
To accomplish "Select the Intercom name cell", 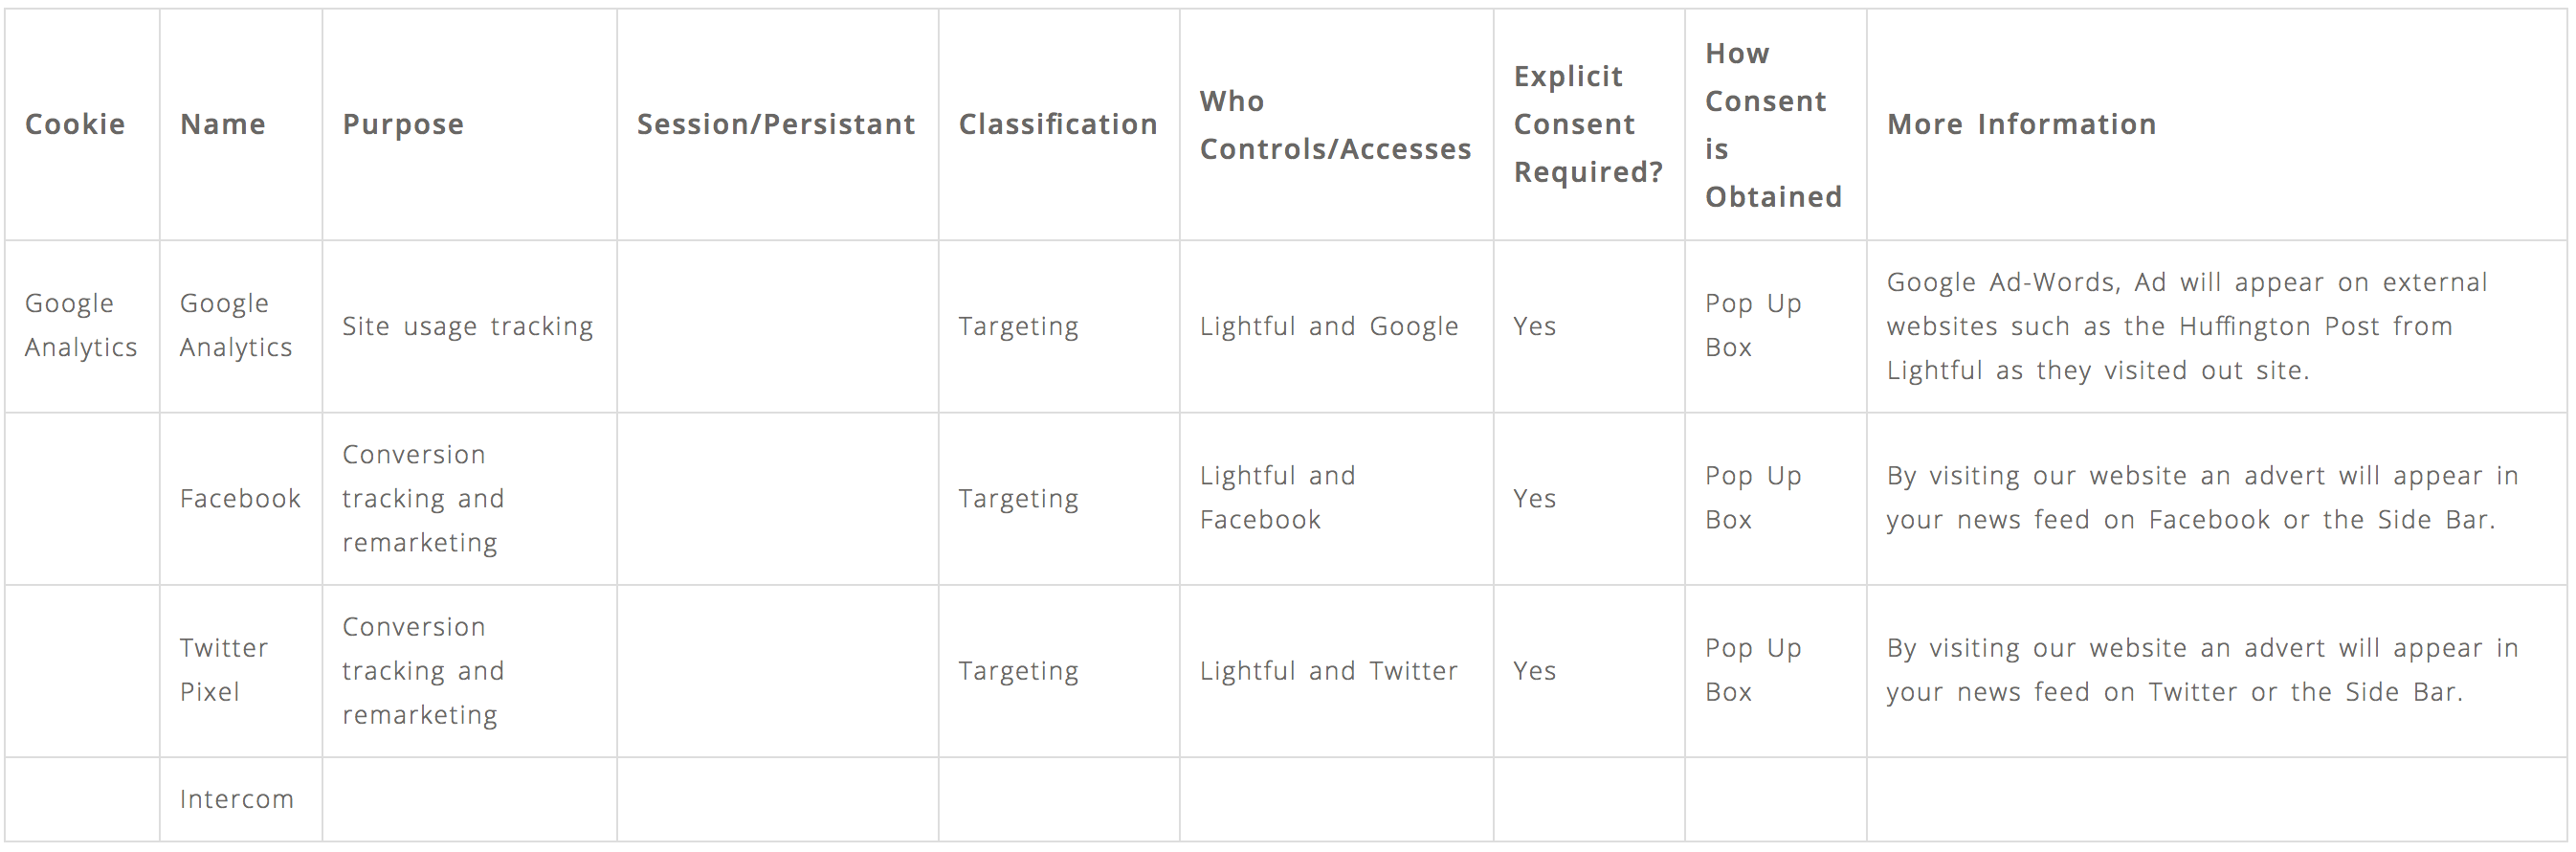I will (x=237, y=799).
